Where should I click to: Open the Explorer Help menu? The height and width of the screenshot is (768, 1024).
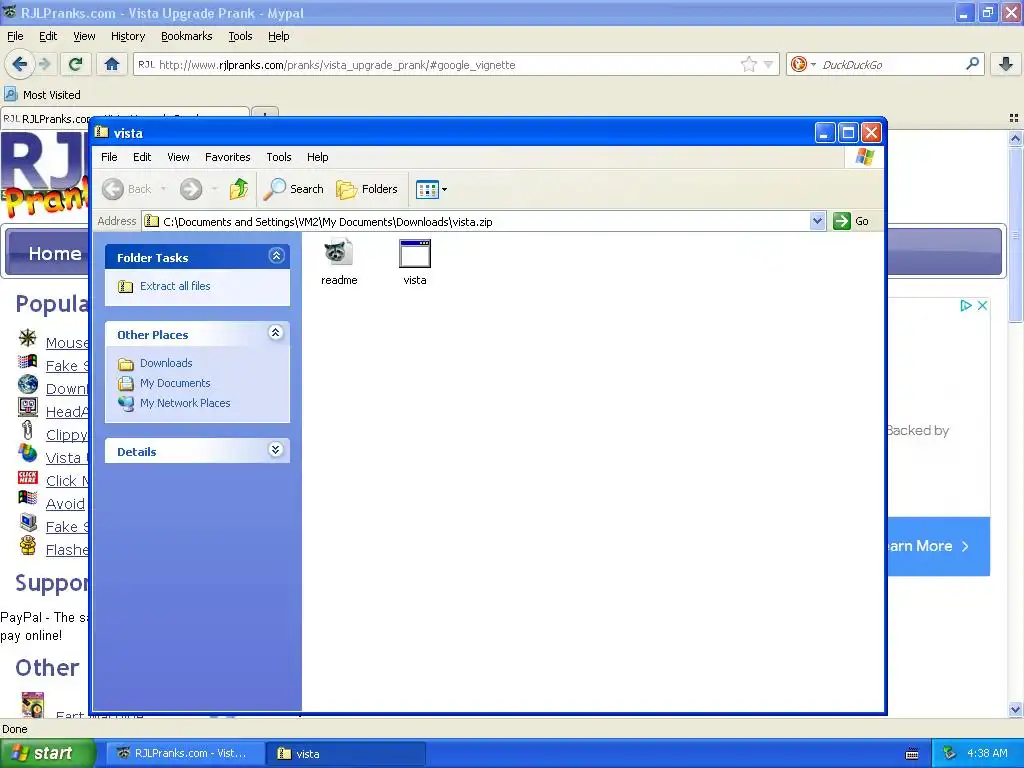317,157
